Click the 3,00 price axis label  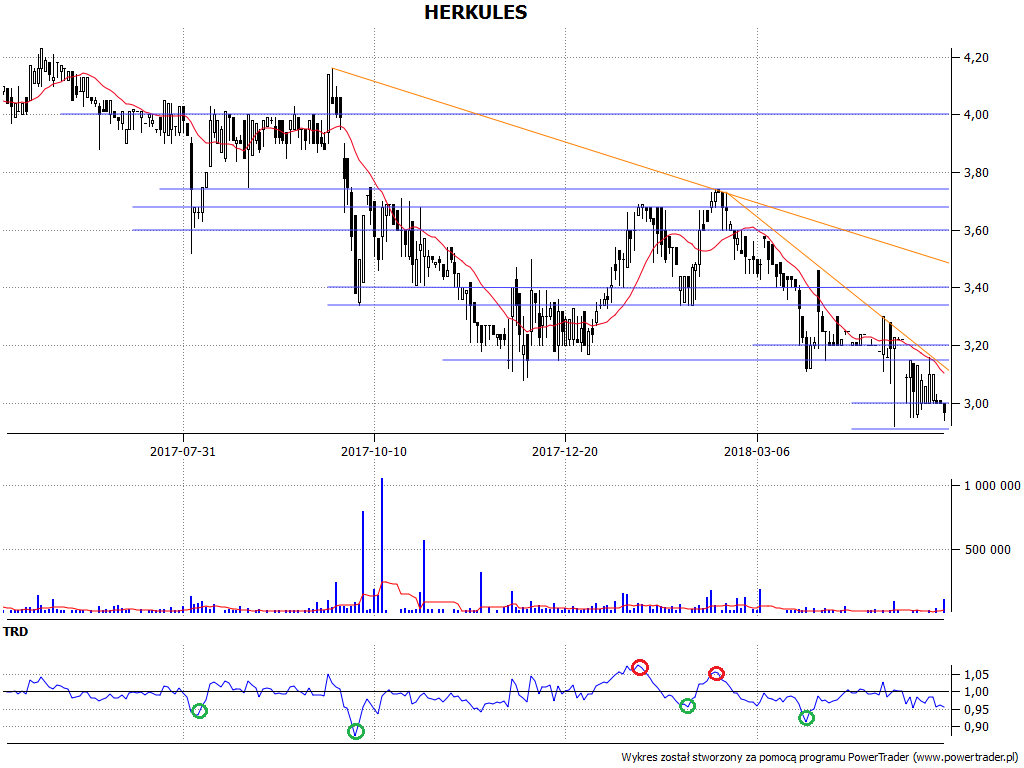(976, 404)
